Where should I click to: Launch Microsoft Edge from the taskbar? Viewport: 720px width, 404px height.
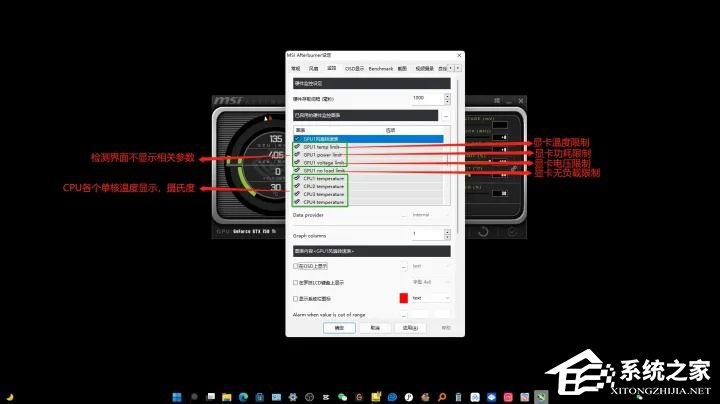243,397
